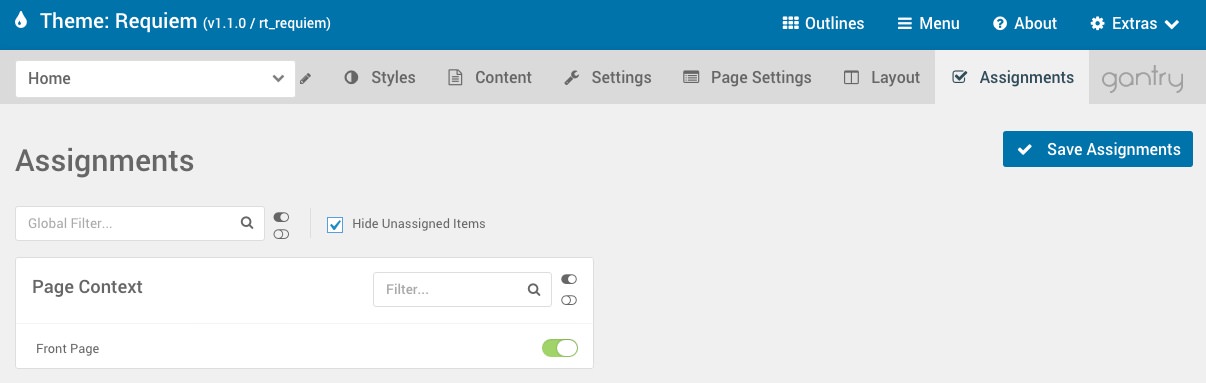This screenshot has height=383, width=1206.
Task: Enable all Page Context items with the upper toggle
Action: point(569,279)
